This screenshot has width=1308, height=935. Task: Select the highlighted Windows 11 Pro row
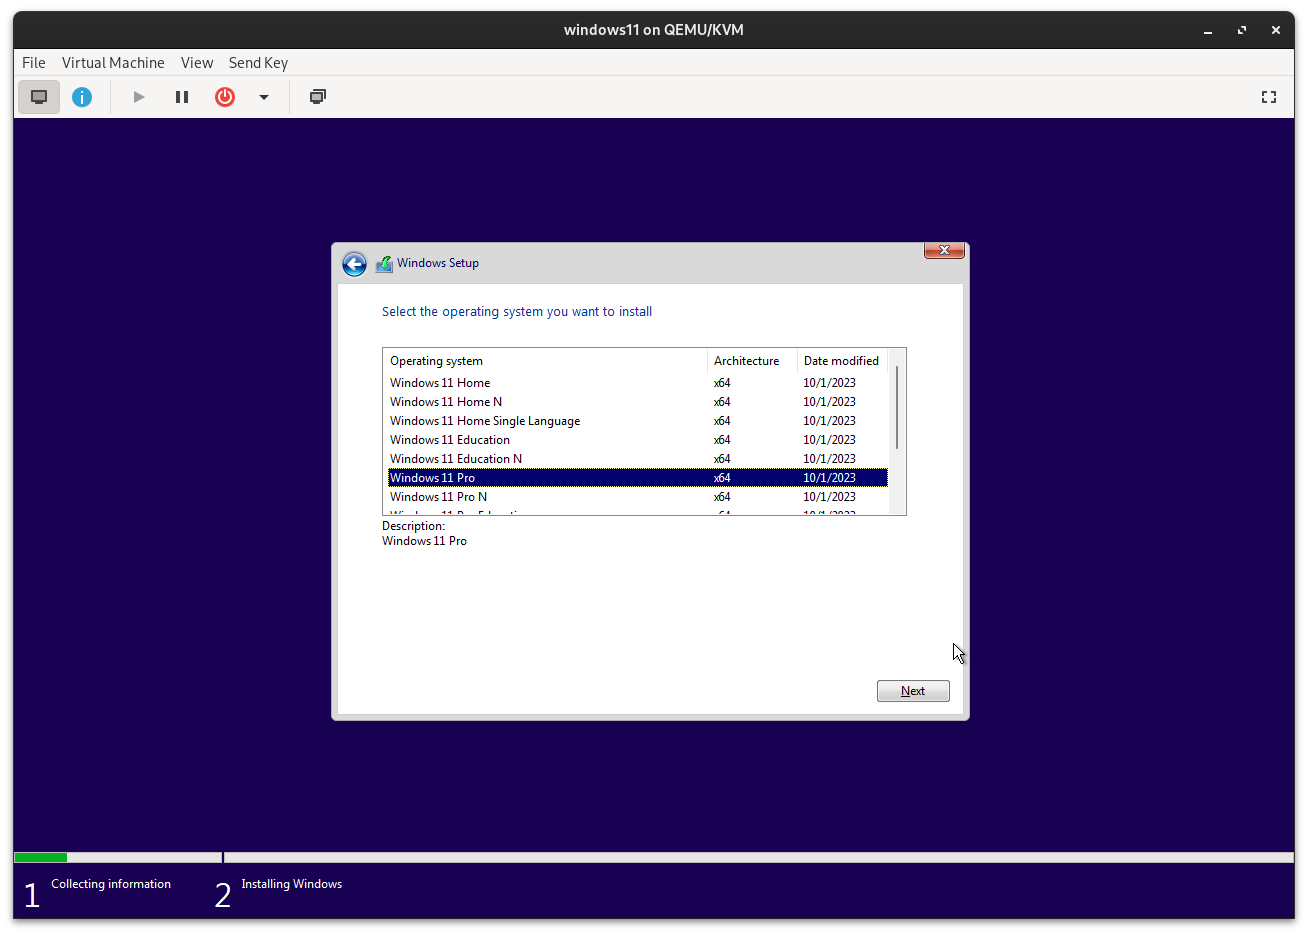(638, 478)
